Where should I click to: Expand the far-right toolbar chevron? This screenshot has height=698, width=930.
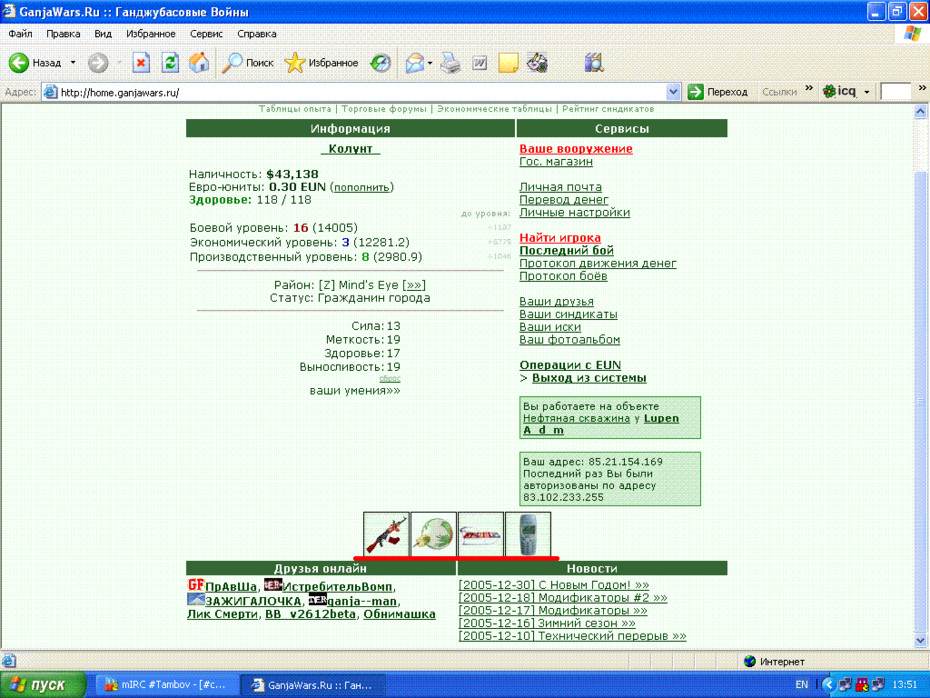922,88
